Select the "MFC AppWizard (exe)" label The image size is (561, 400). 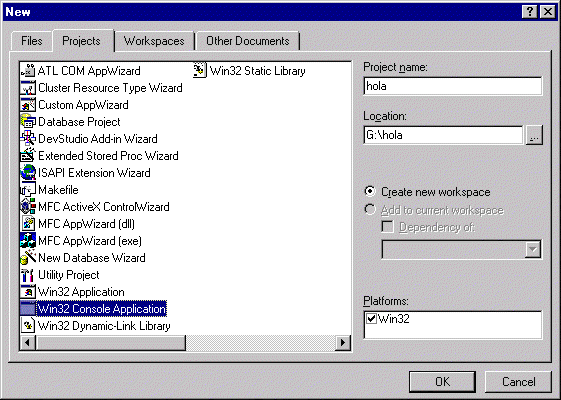coord(90,241)
